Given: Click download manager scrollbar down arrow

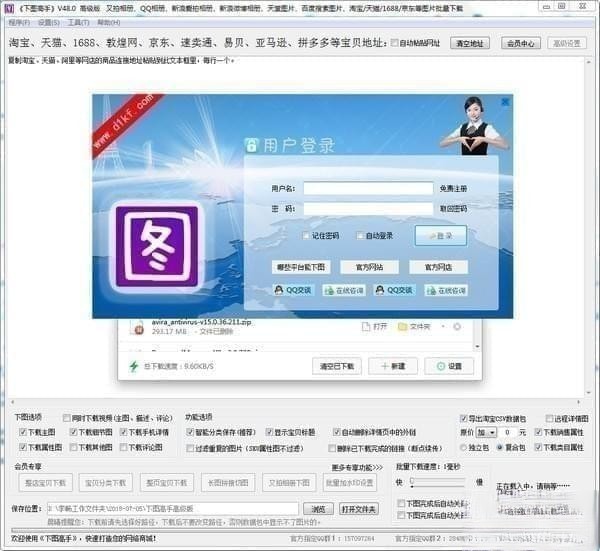Looking at the screenshot, I should (x=477, y=346).
